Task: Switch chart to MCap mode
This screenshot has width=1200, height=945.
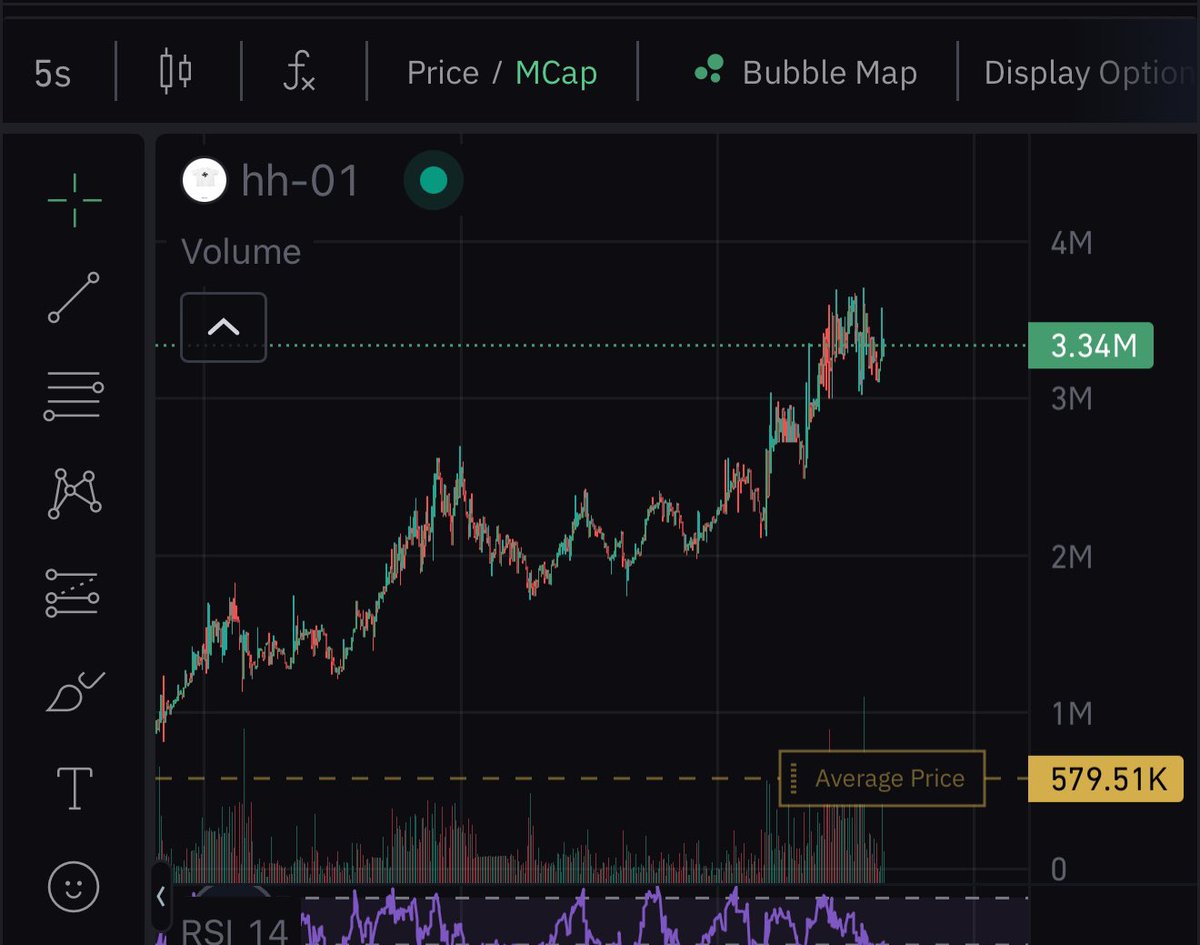Action: click(556, 73)
